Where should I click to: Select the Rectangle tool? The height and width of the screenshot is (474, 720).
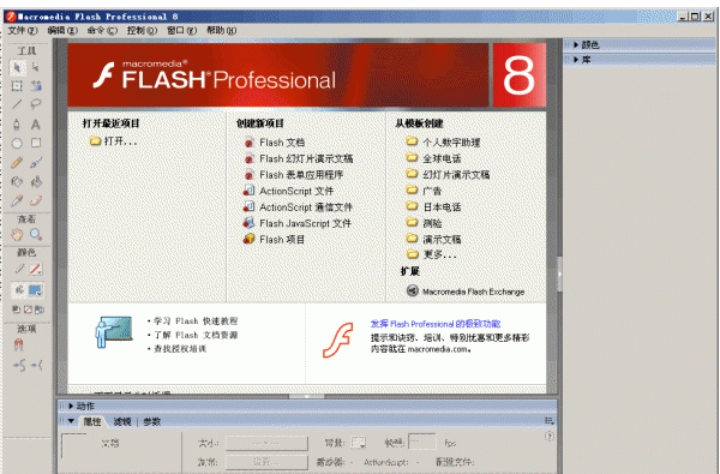coord(36,143)
